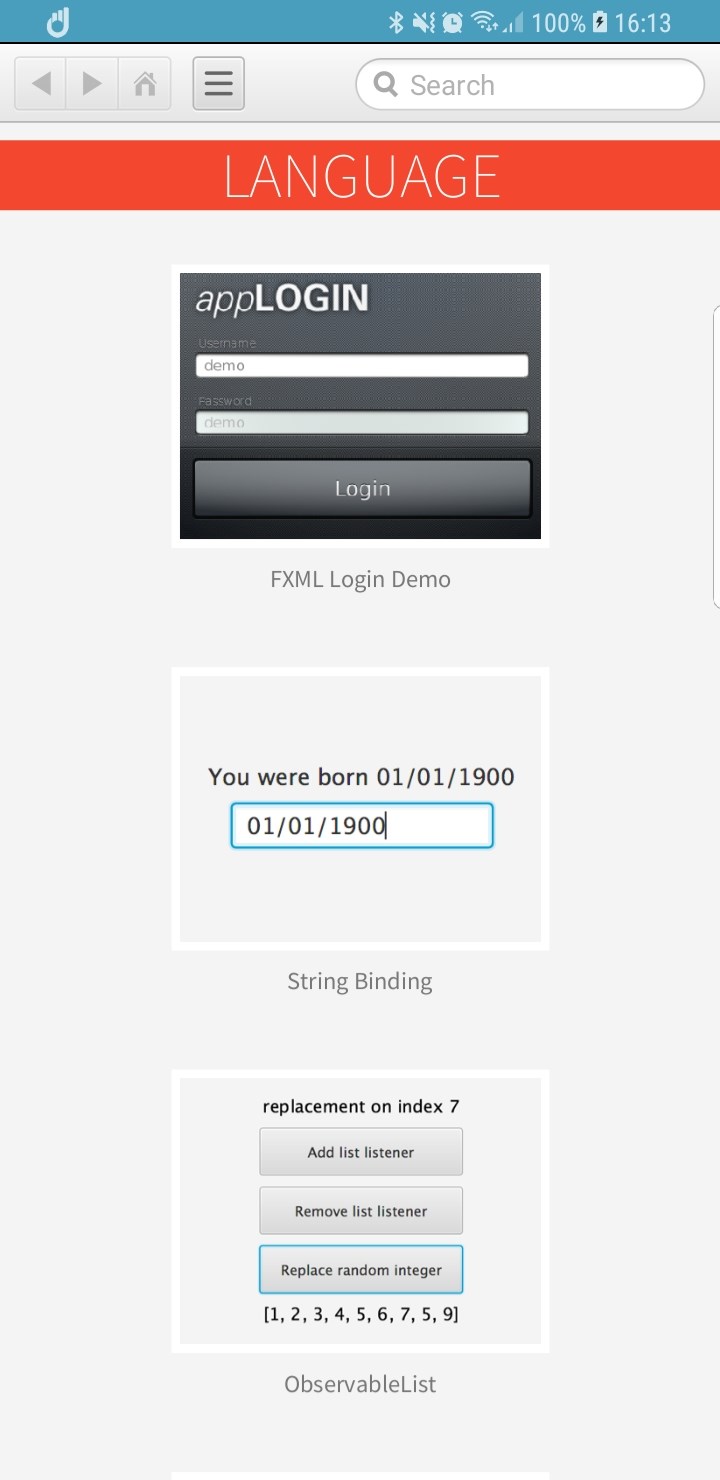The width and height of the screenshot is (720, 1480).
Task: Open the FXML Login Demo thumbnail
Action: (360, 406)
